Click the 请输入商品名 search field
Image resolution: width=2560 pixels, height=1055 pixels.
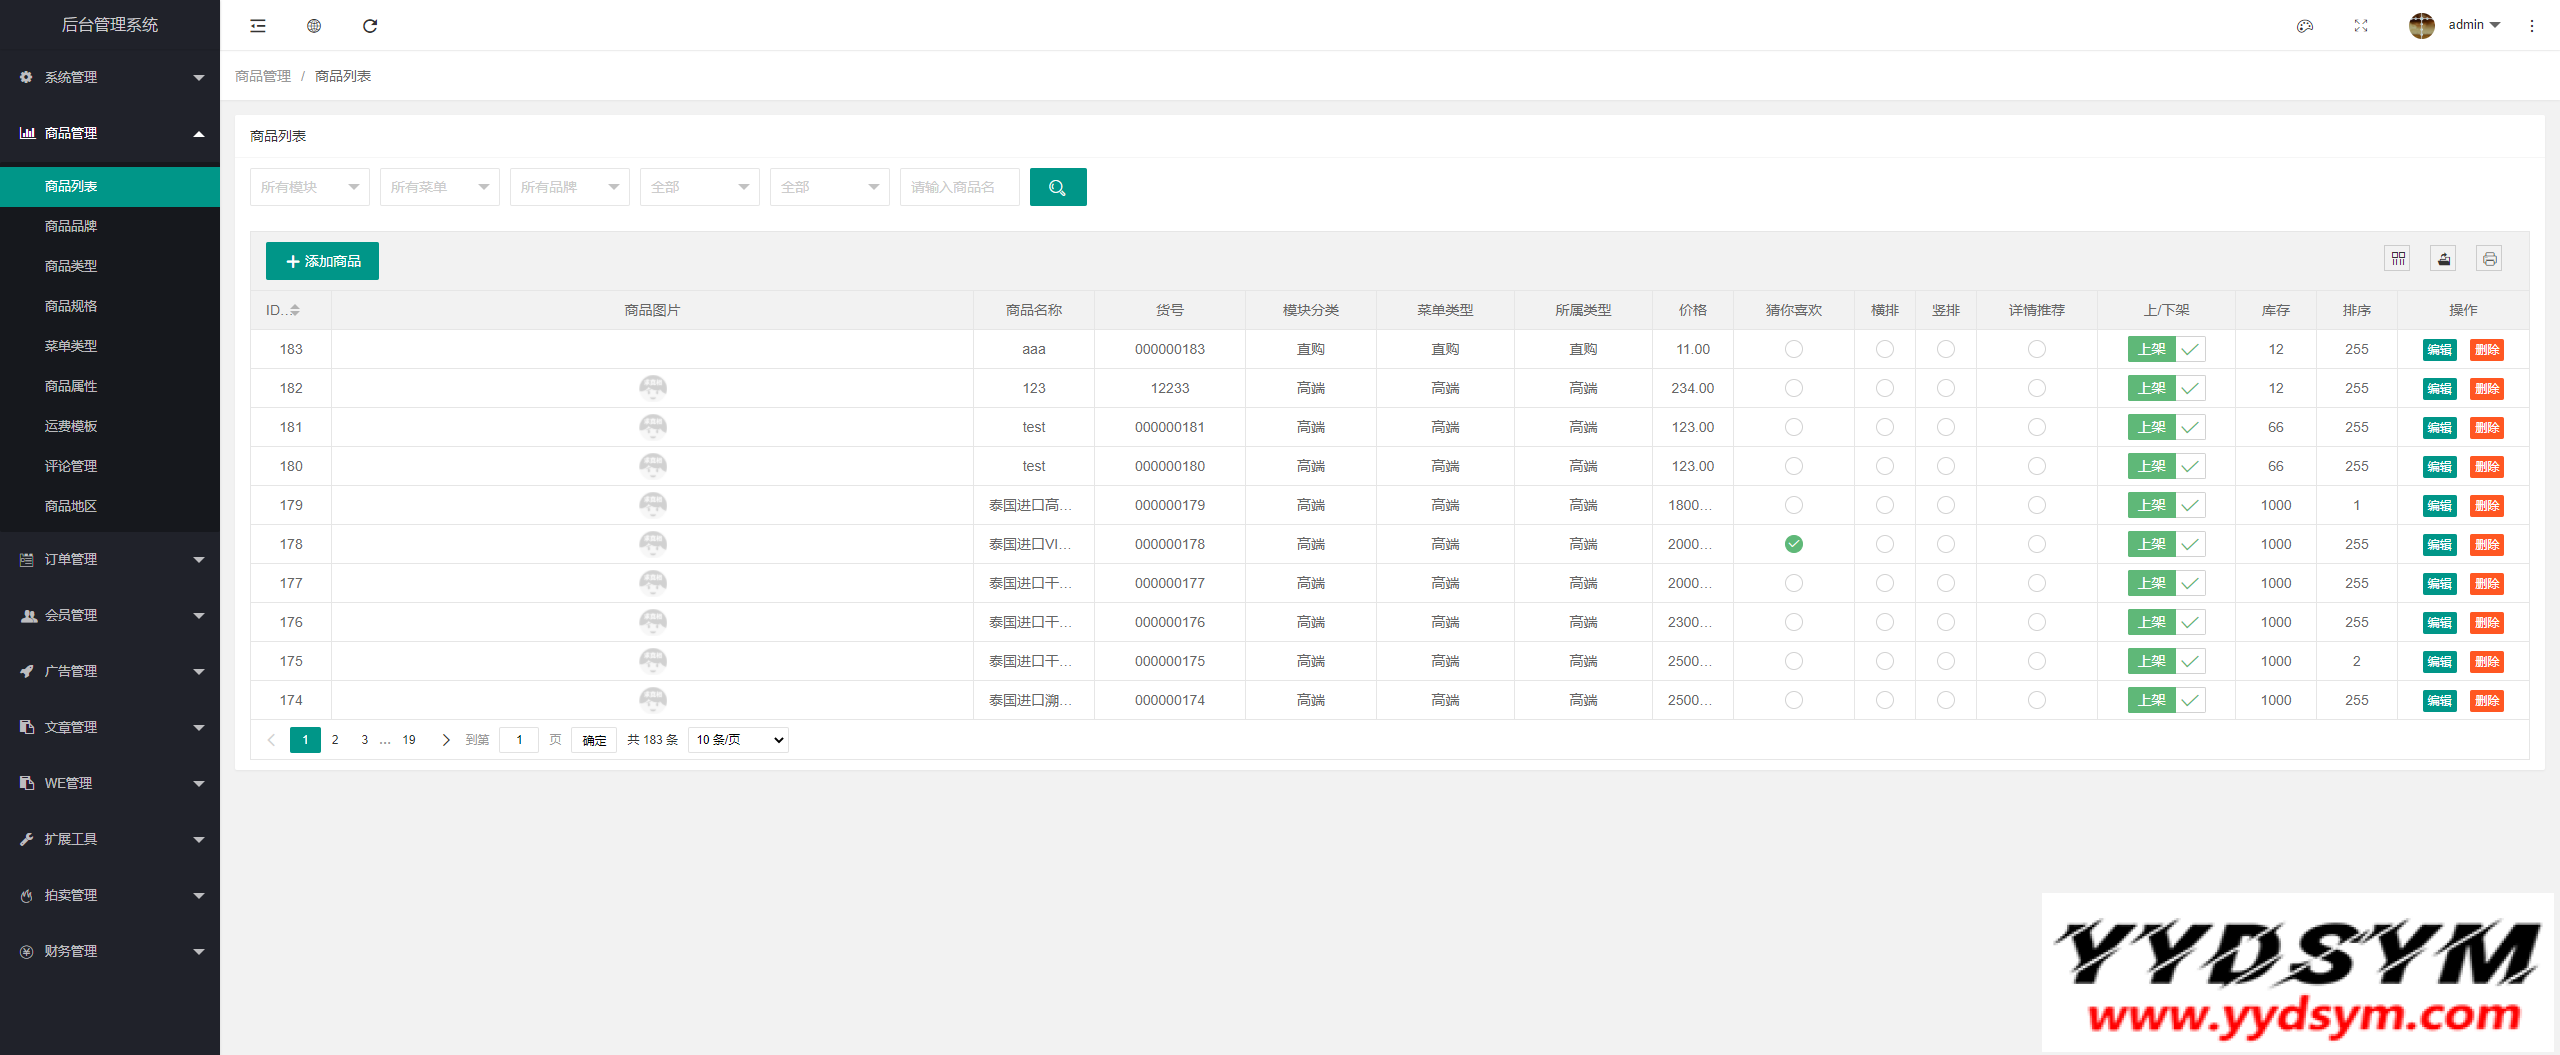click(x=958, y=187)
